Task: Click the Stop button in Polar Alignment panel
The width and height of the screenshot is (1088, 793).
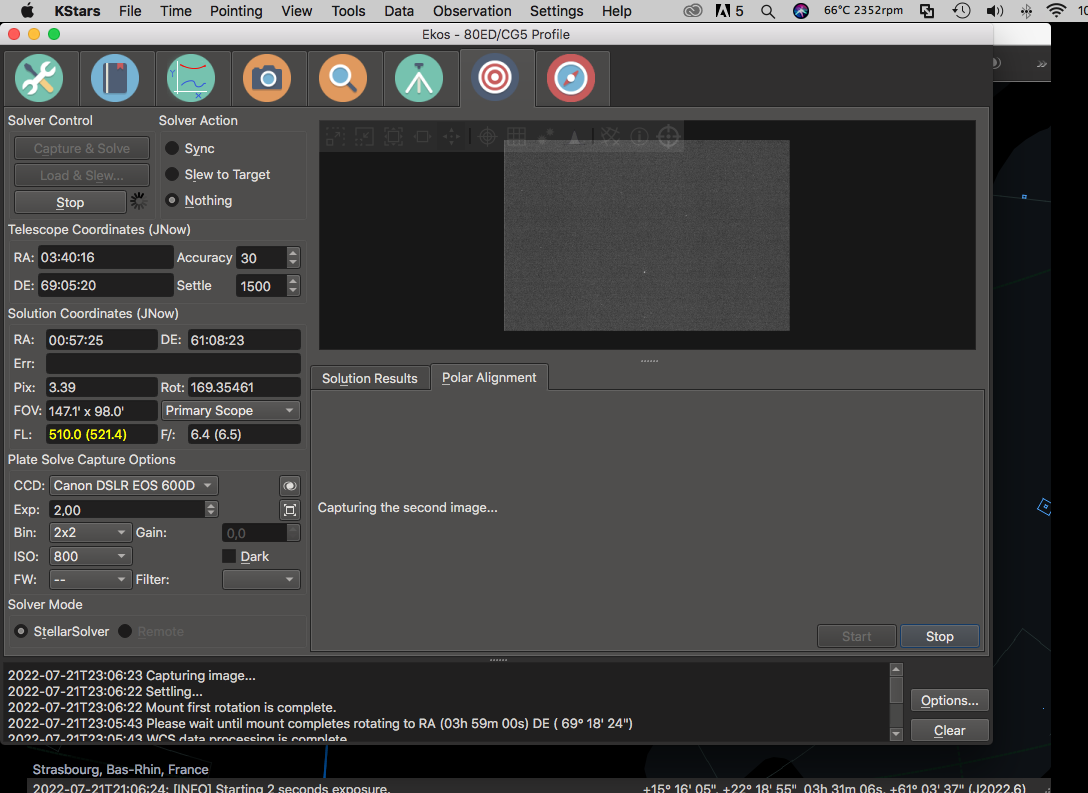Action: coord(940,636)
